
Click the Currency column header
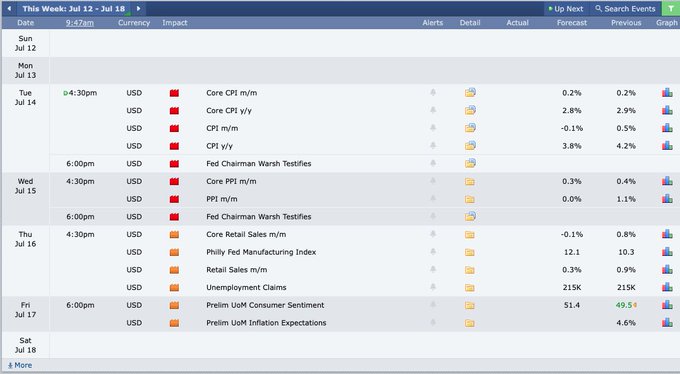tap(134, 23)
